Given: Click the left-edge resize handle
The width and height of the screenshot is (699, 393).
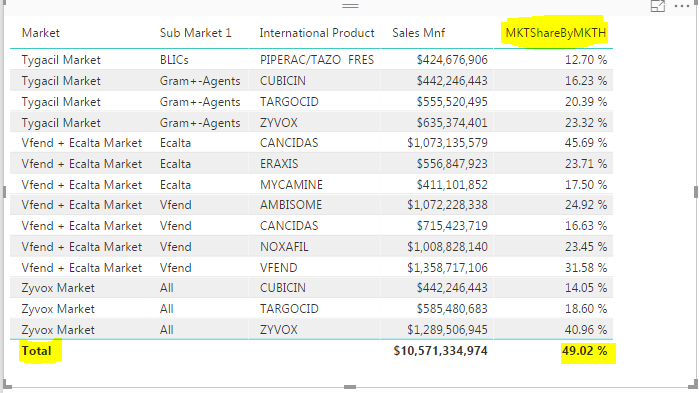Looking at the screenshot, I should pyautogui.click(x=4, y=192).
